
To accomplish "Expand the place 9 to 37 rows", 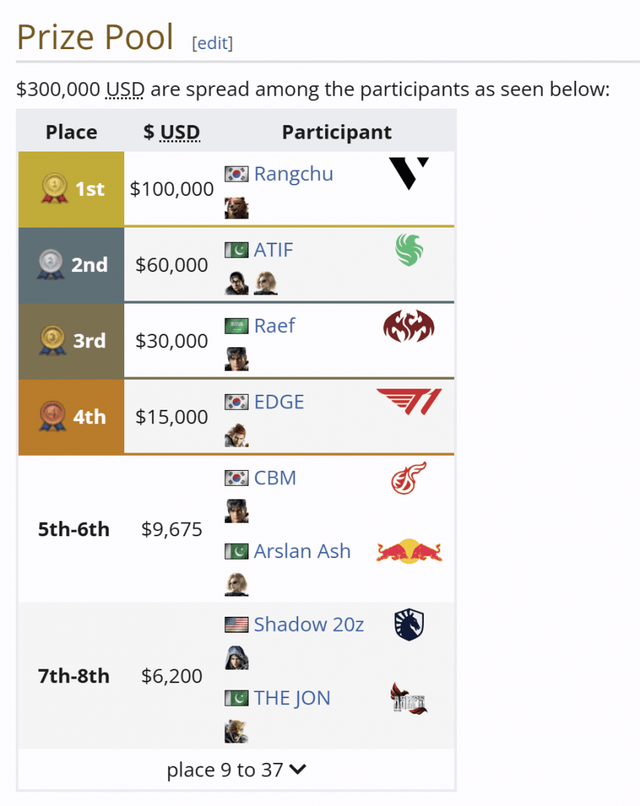I will click(x=237, y=769).
